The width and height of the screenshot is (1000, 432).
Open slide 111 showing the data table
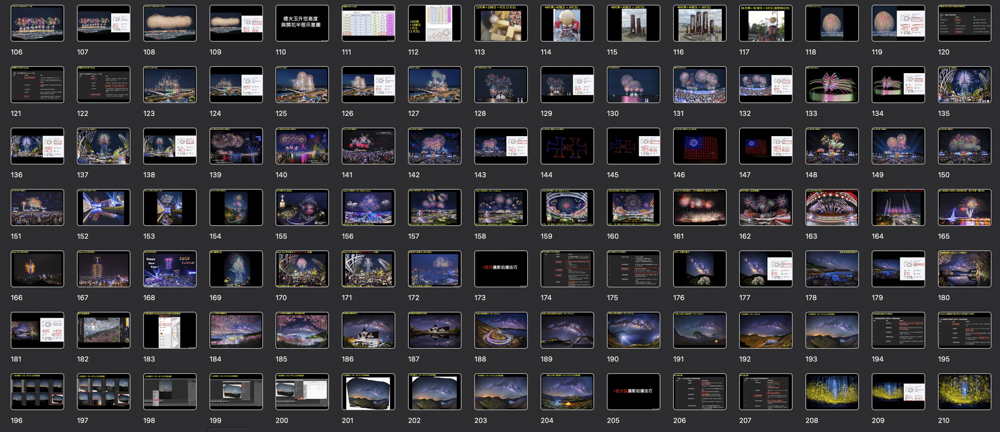coord(368,24)
